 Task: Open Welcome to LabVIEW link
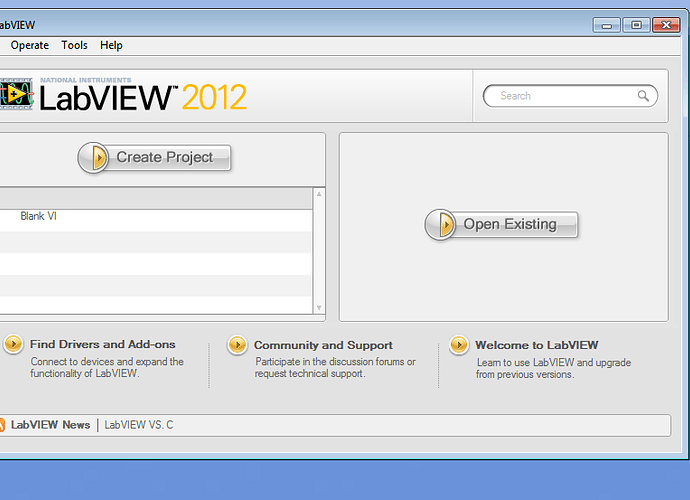point(537,345)
